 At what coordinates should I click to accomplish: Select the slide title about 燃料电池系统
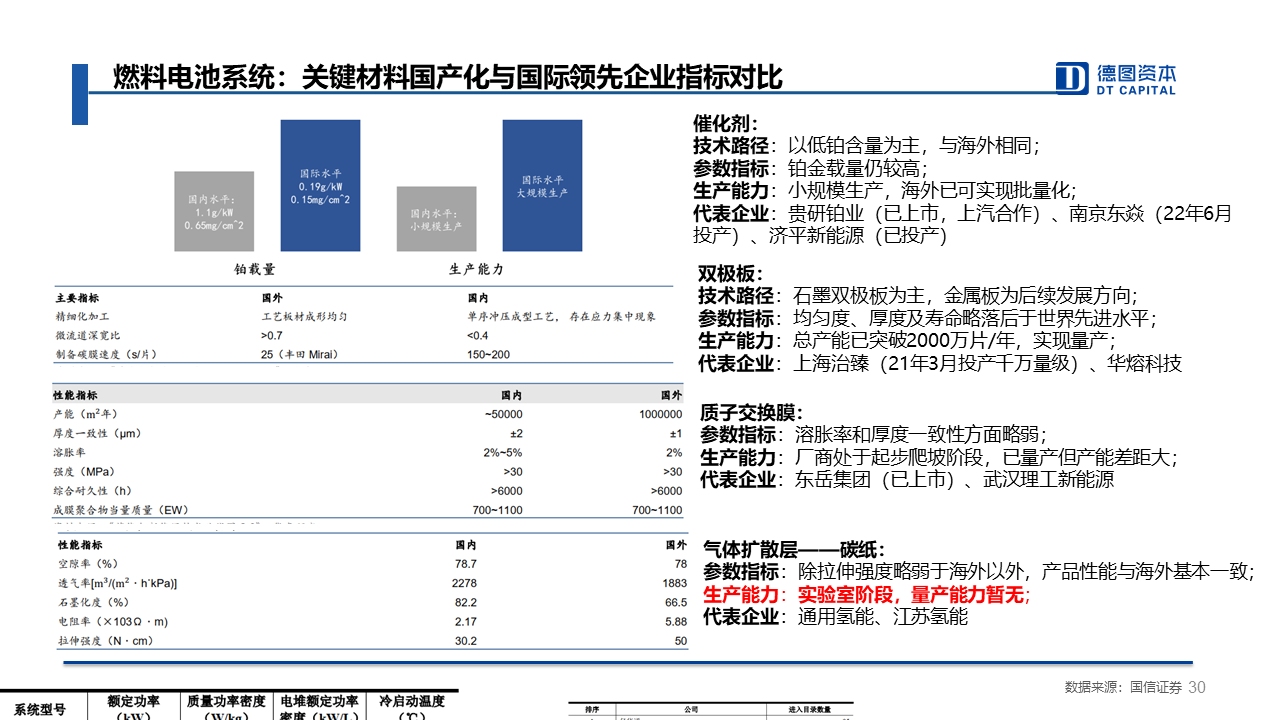448,77
